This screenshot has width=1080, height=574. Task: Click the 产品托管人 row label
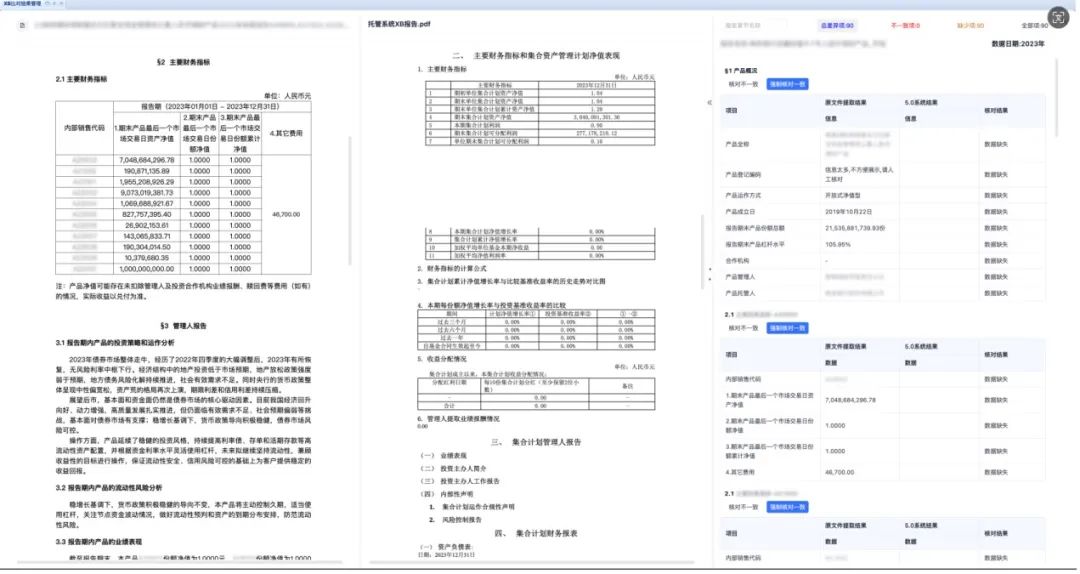tap(740, 294)
